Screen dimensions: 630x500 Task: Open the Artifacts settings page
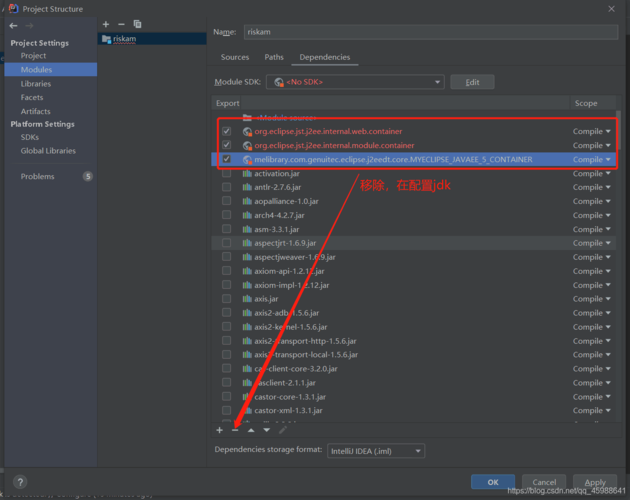click(x=35, y=111)
